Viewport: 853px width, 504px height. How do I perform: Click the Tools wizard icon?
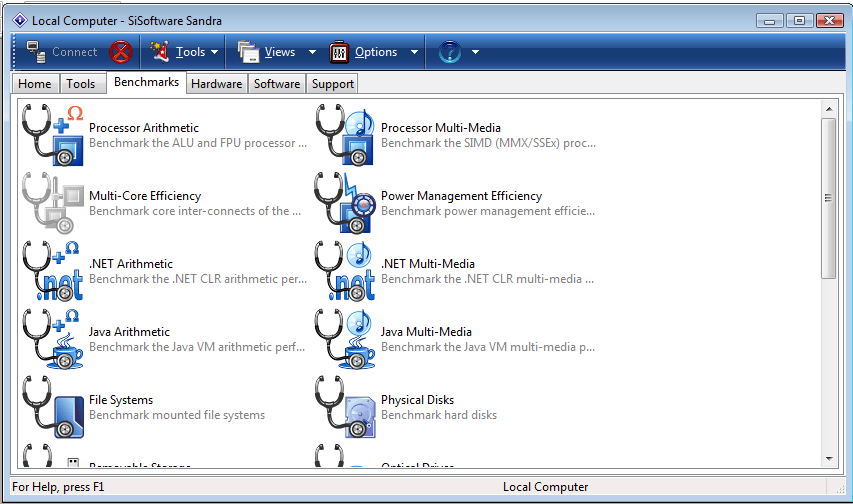tap(159, 52)
